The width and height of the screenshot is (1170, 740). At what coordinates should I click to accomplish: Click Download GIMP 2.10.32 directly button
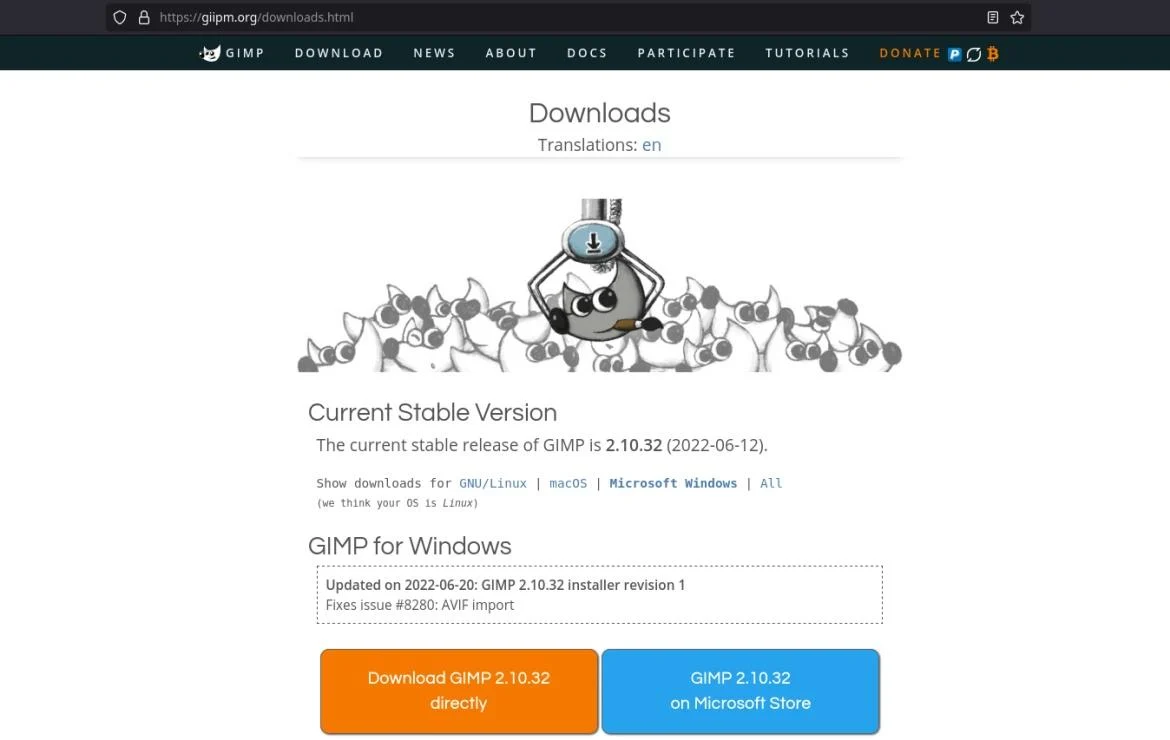click(459, 691)
